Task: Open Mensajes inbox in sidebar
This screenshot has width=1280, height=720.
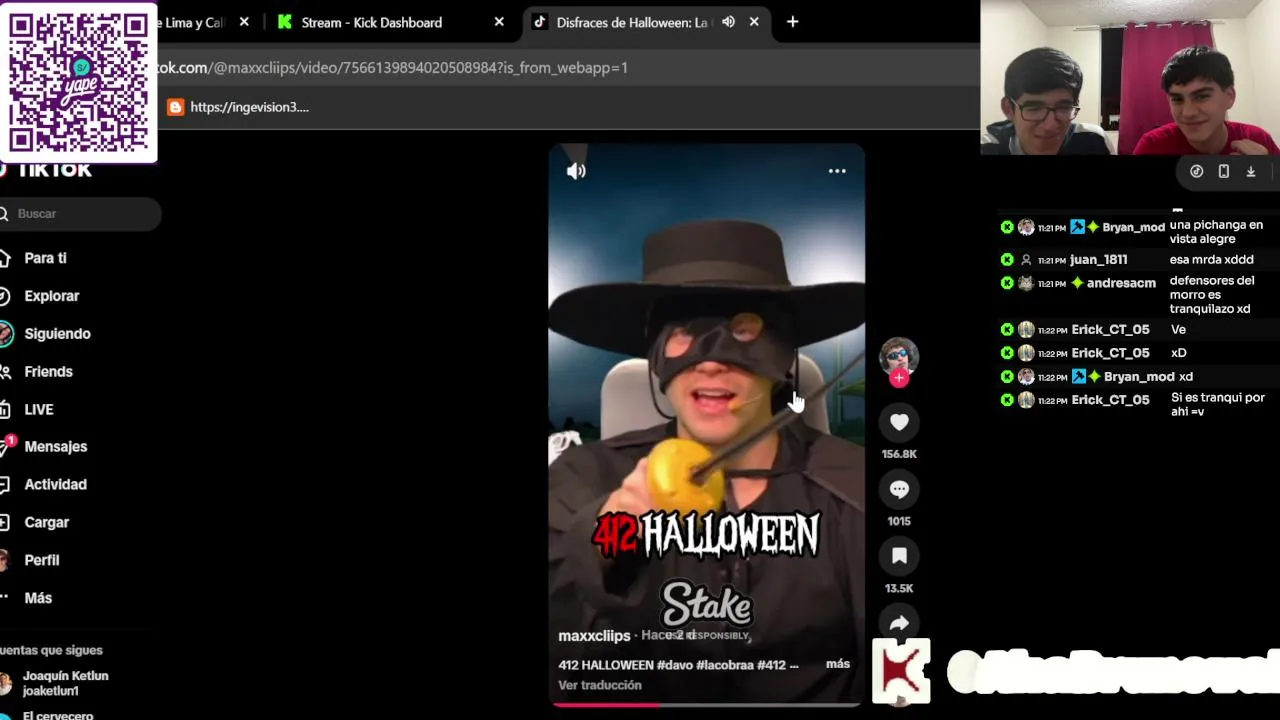Action: 55,447
